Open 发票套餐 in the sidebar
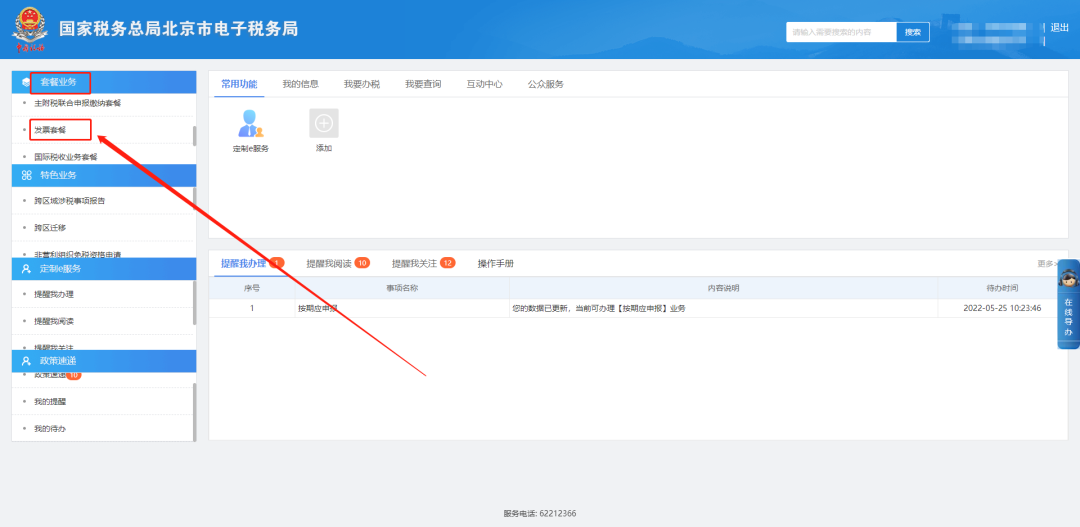This screenshot has width=1080, height=527. [50, 130]
